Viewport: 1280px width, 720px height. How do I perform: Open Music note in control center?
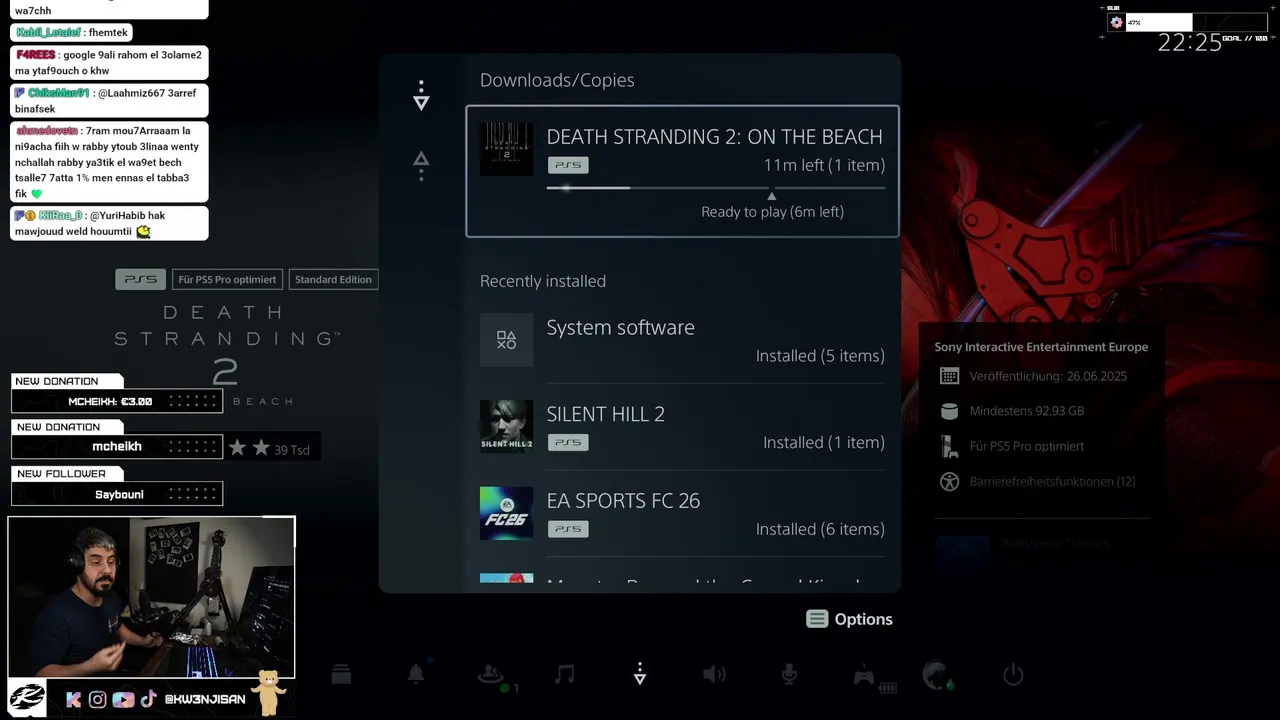(565, 675)
